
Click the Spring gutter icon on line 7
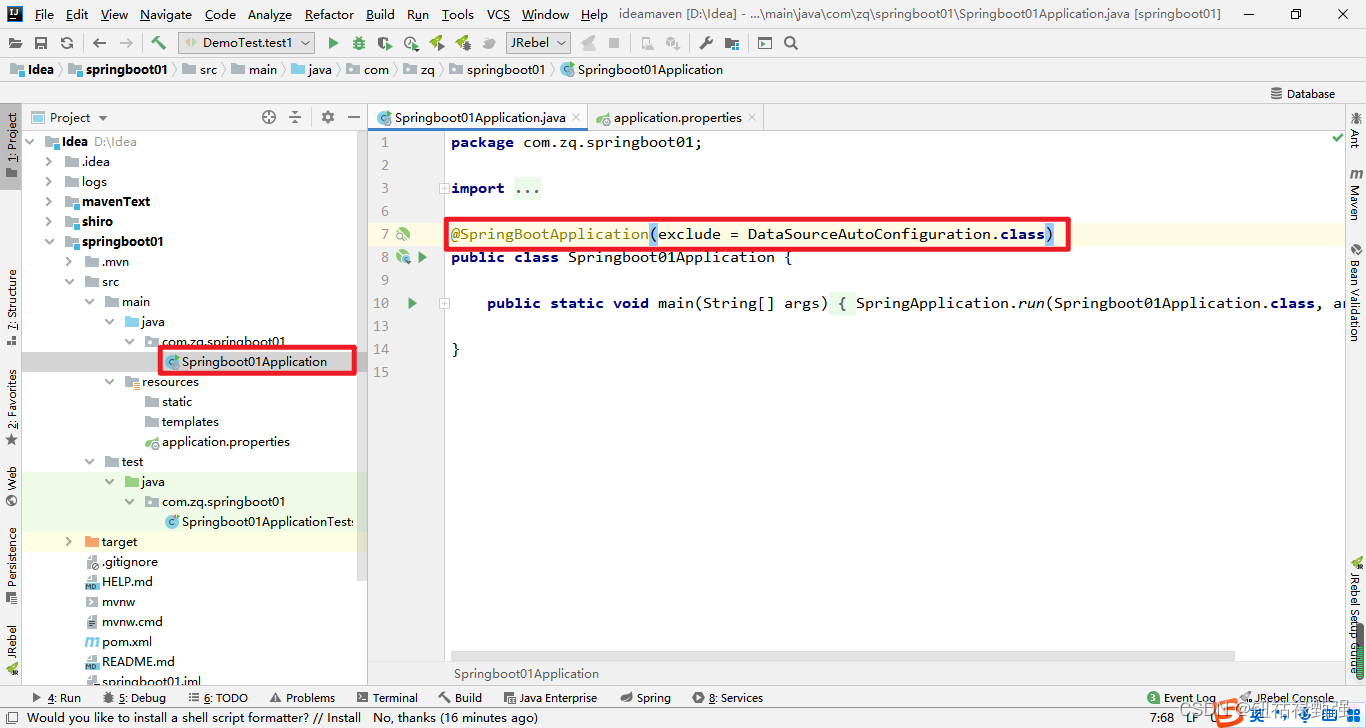(x=403, y=234)
